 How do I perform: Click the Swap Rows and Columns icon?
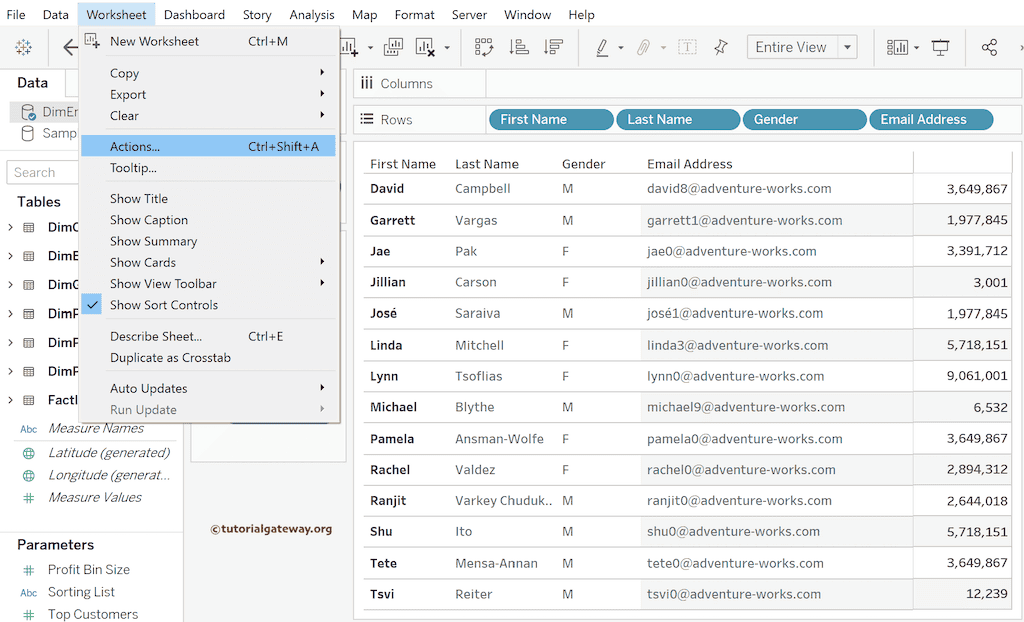(x=484, y=47)
